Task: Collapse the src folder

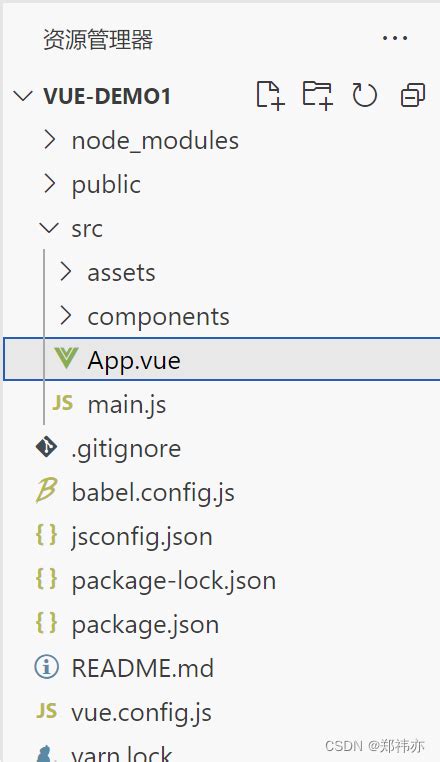Action: (49, 227)
